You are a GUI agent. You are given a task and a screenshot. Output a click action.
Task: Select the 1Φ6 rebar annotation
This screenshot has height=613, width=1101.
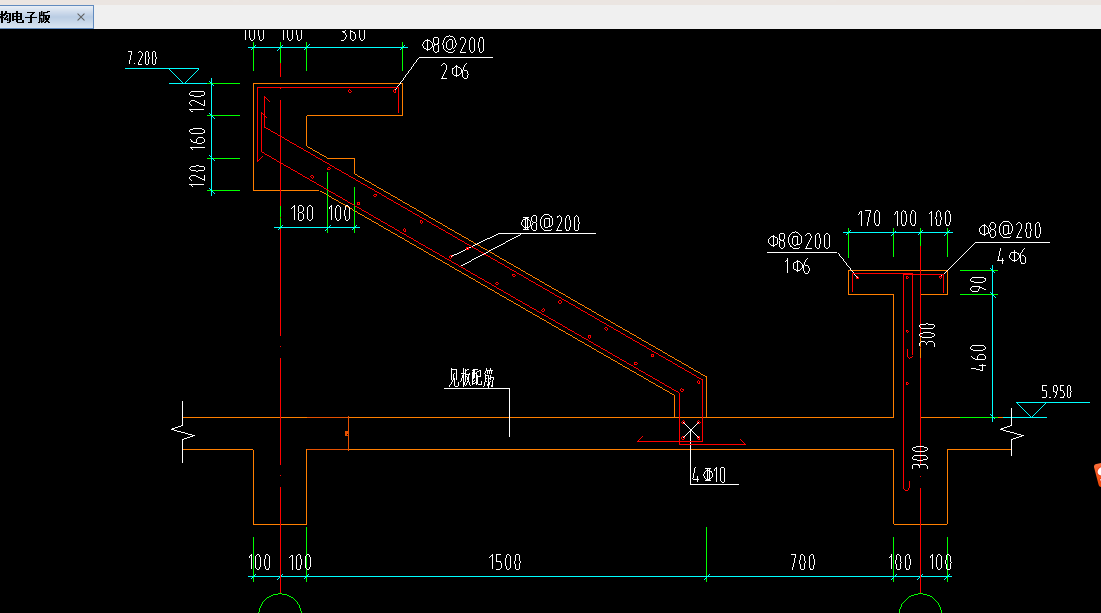point(797,267)
